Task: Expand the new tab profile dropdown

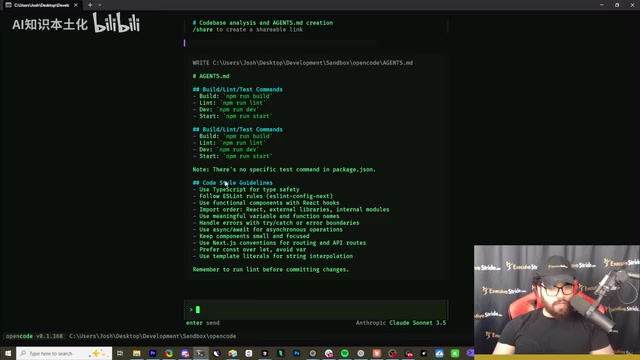Action: point(100,5)
